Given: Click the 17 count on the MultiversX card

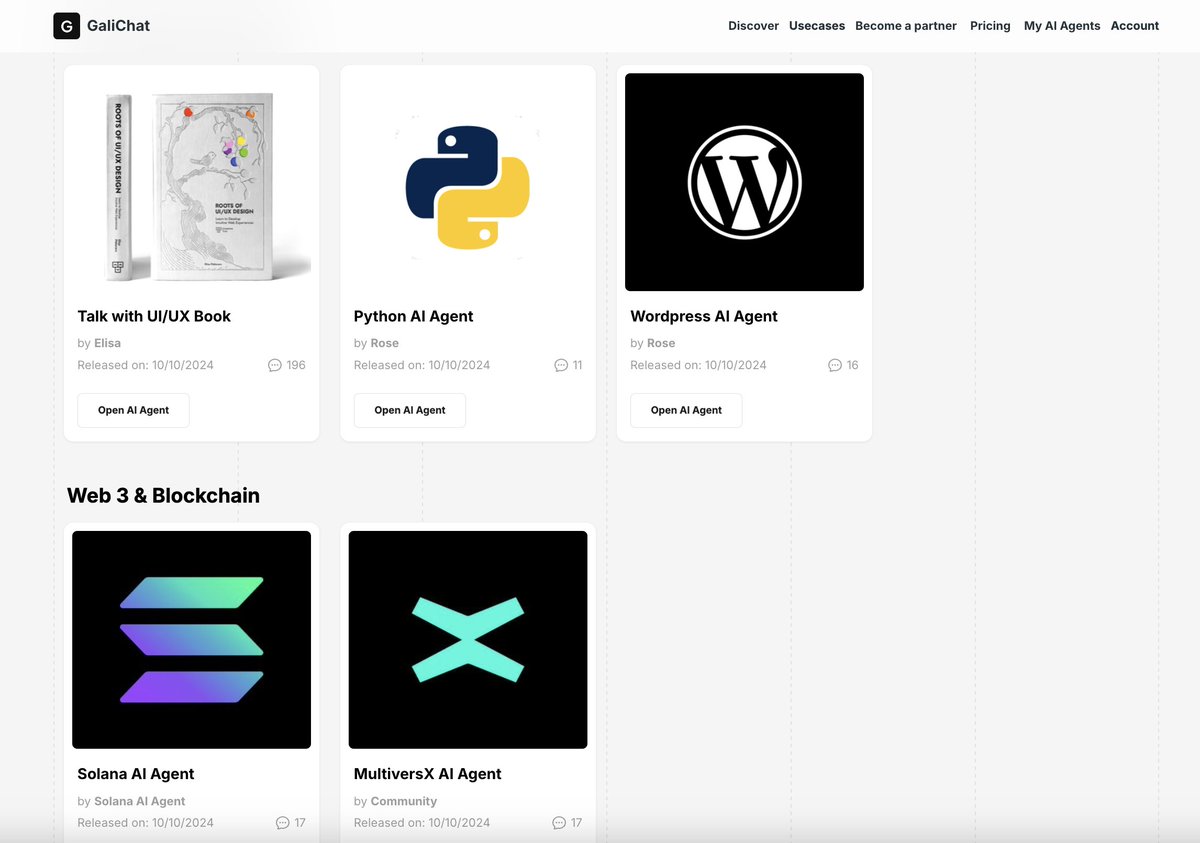Looking at the screenshot, I should 576,823.
